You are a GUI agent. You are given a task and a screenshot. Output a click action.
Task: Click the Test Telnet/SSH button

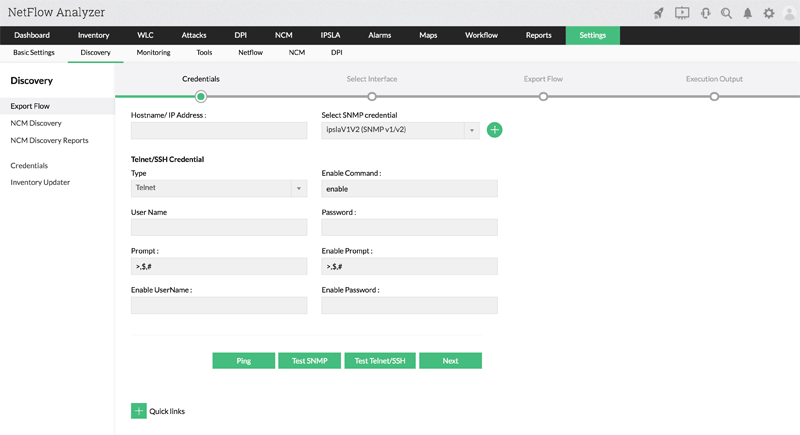380,361
